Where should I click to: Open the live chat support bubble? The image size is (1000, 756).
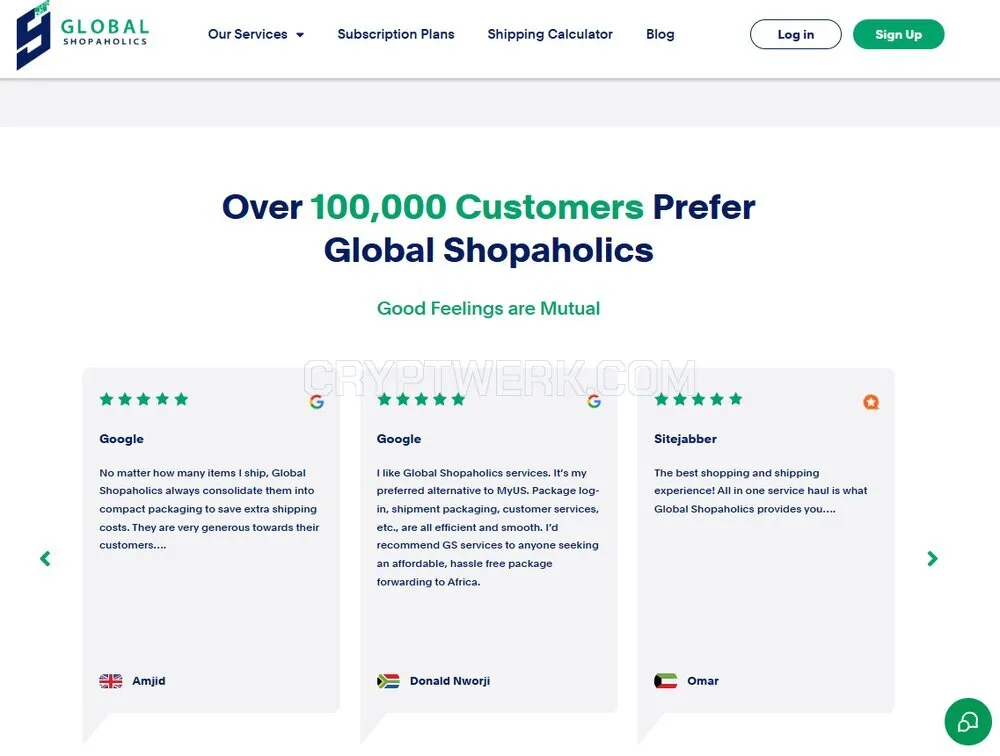tap(967, 722)
